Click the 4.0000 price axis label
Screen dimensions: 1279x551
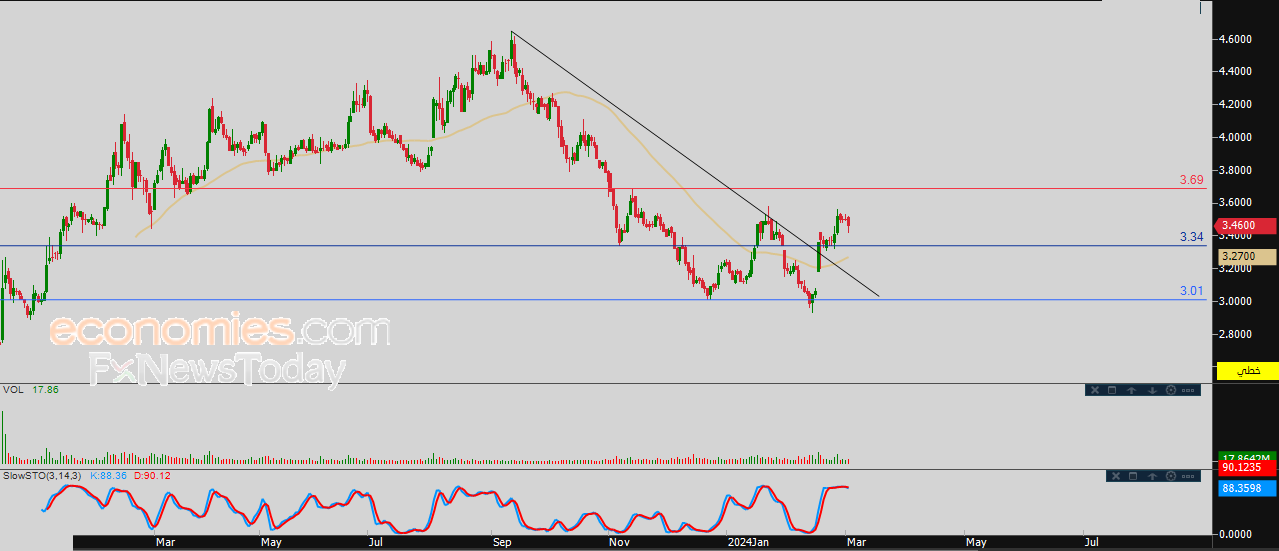pos(1237,137)
